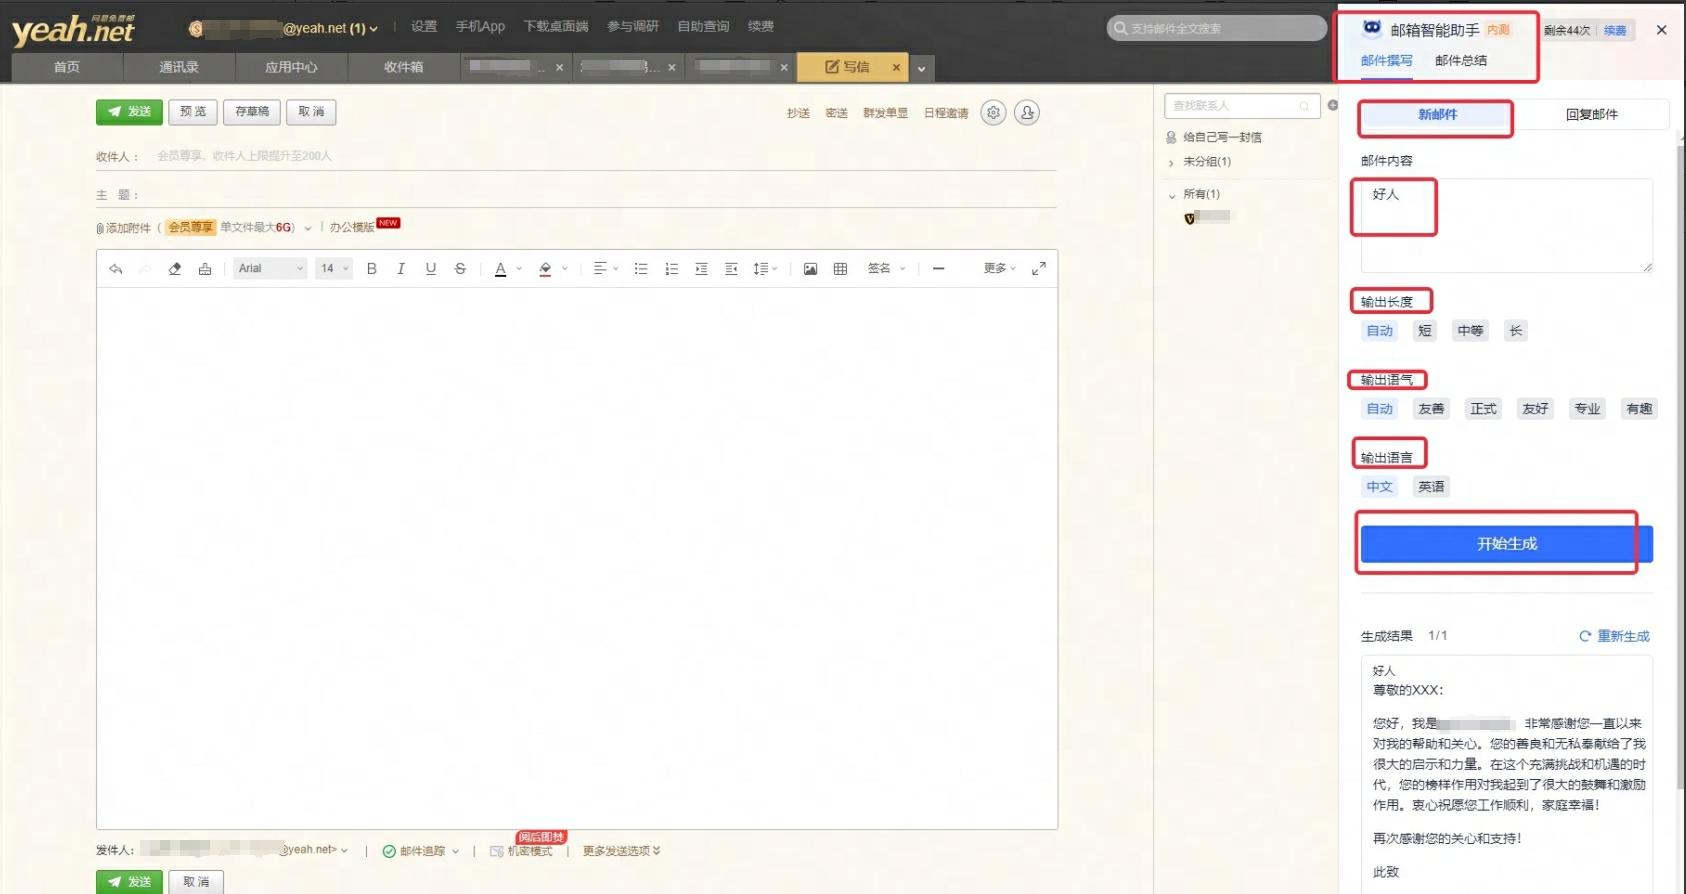Viewport: 1686px width, 894px height.
Task: Open the 通讯录 navigation tab
Action: [x=179, y=67]
